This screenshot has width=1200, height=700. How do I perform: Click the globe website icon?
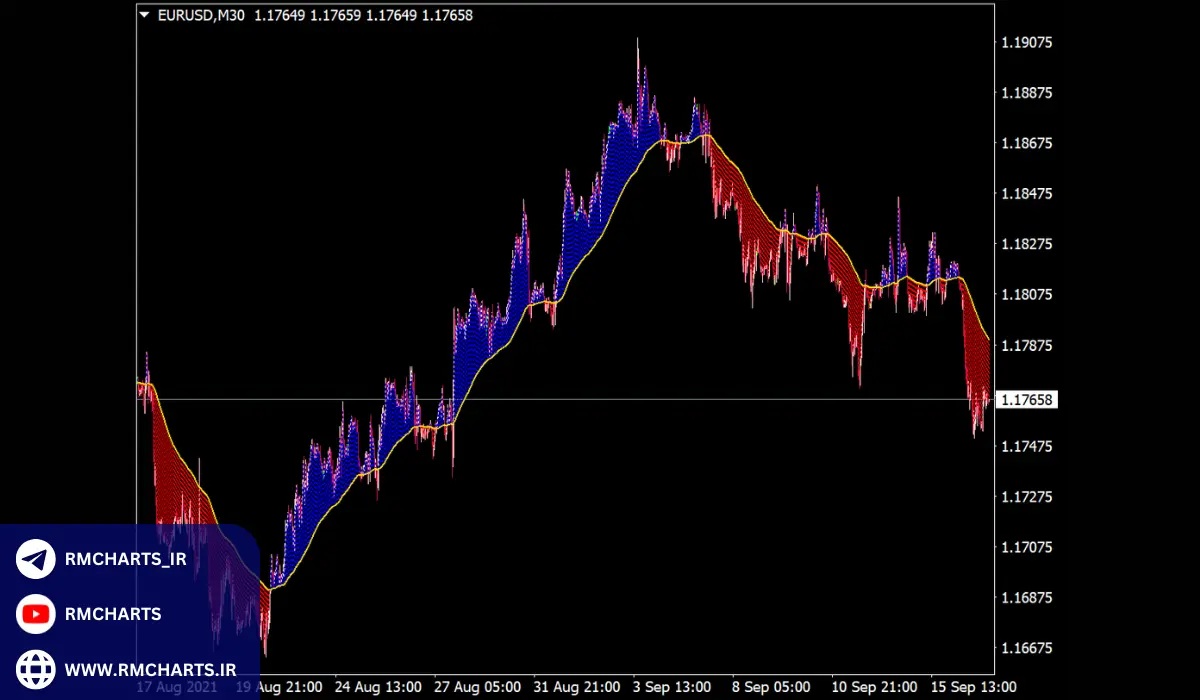(36, 667)
